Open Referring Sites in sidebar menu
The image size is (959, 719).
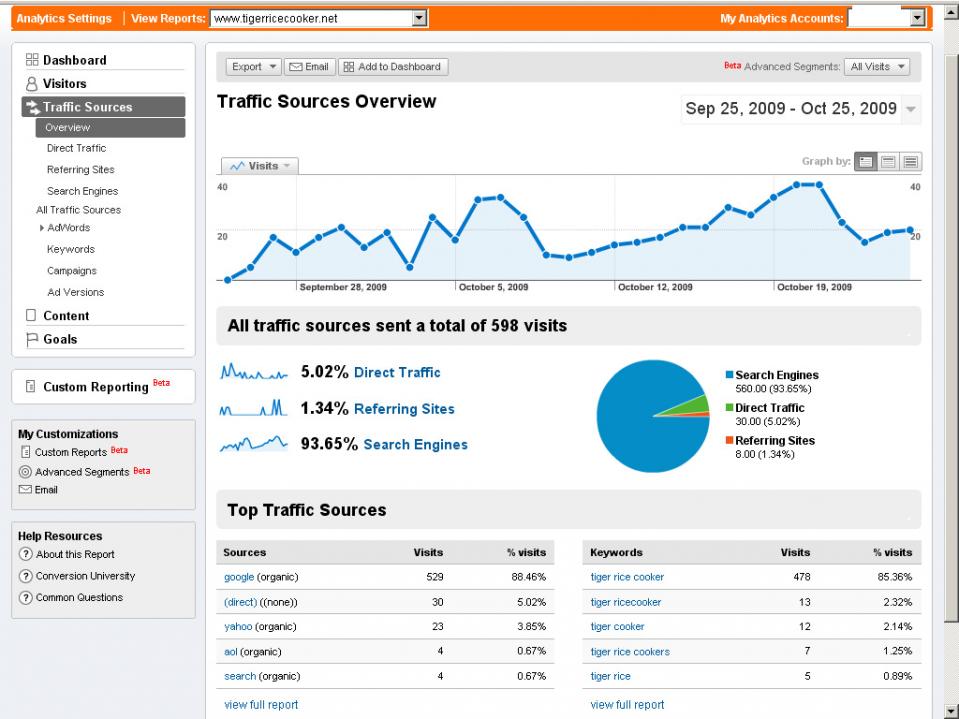[x=80, y=170]
